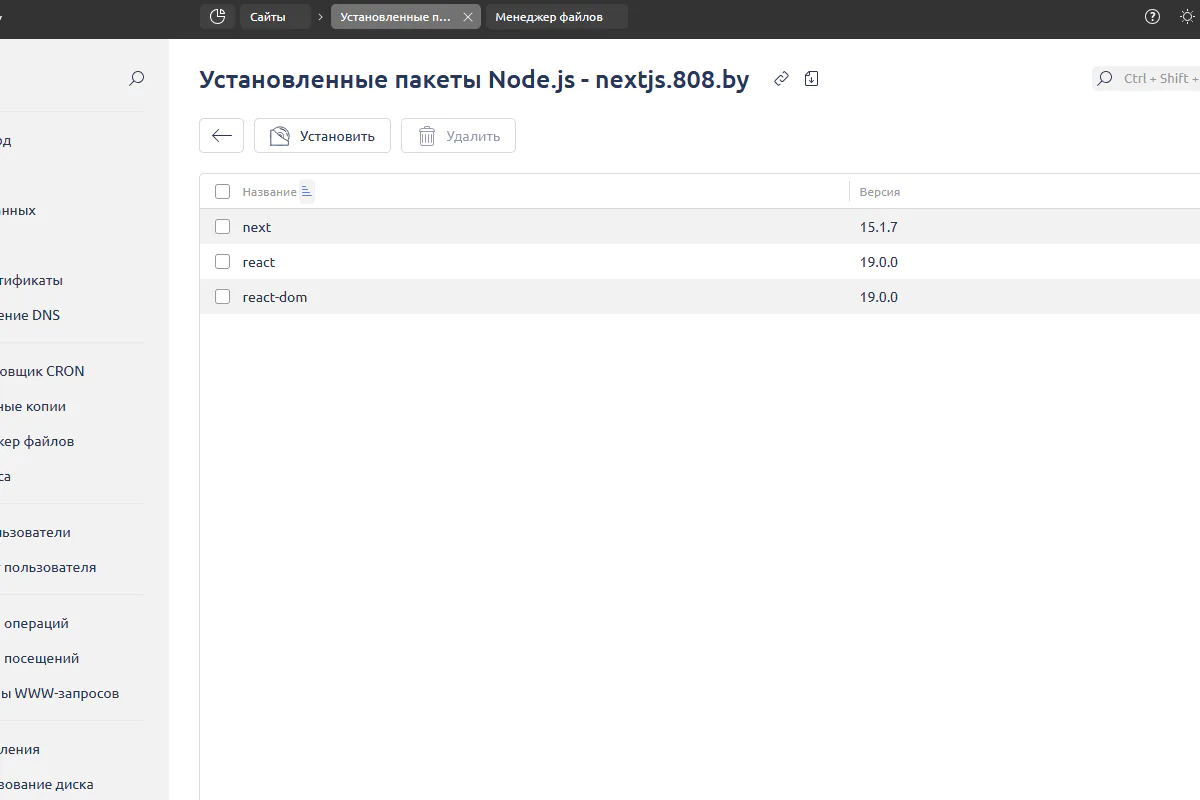Image resolution: width=1200 pixels, height=800 pixels.
Task: Switch to the Сайты tab
Action: [274, 17]
